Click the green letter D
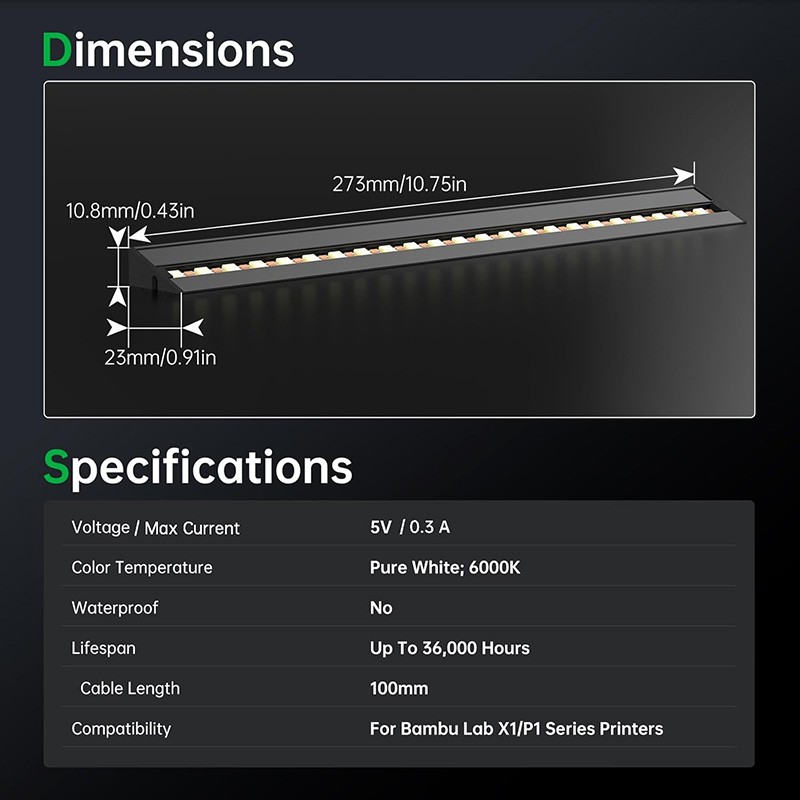Screen dimensions: 800x800 point(57,50)
